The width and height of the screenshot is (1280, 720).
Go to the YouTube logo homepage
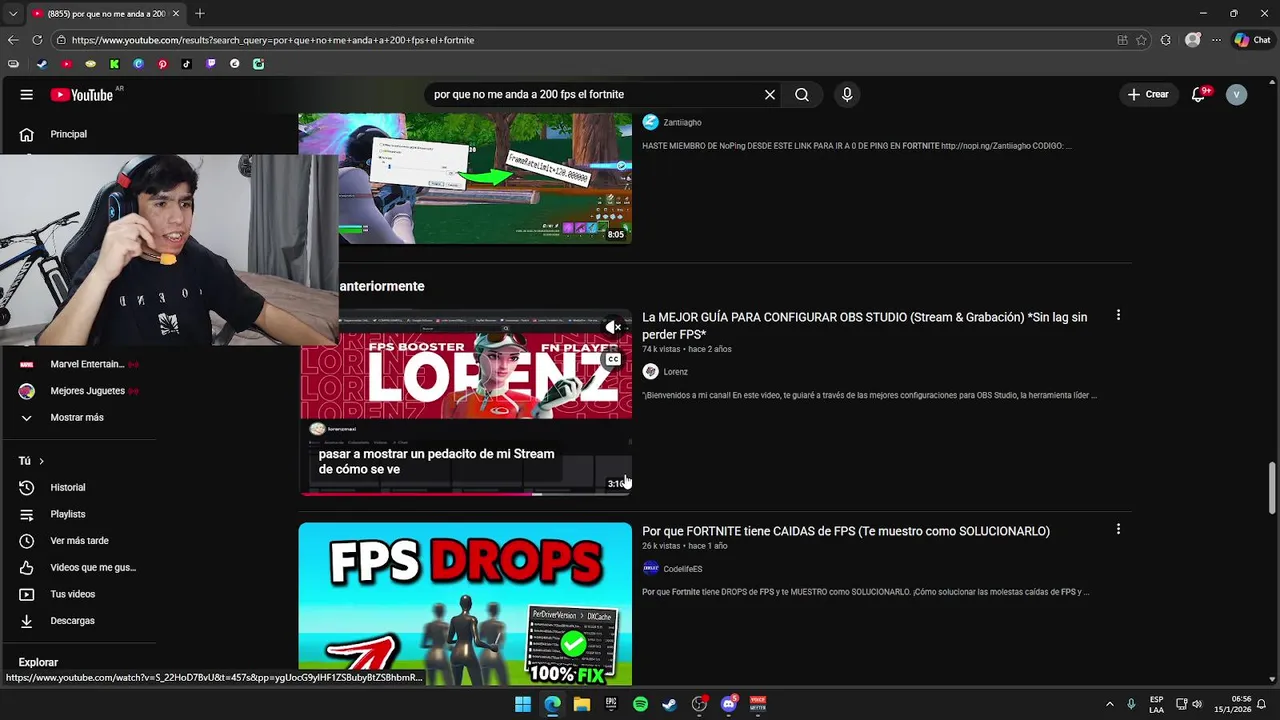81,95
